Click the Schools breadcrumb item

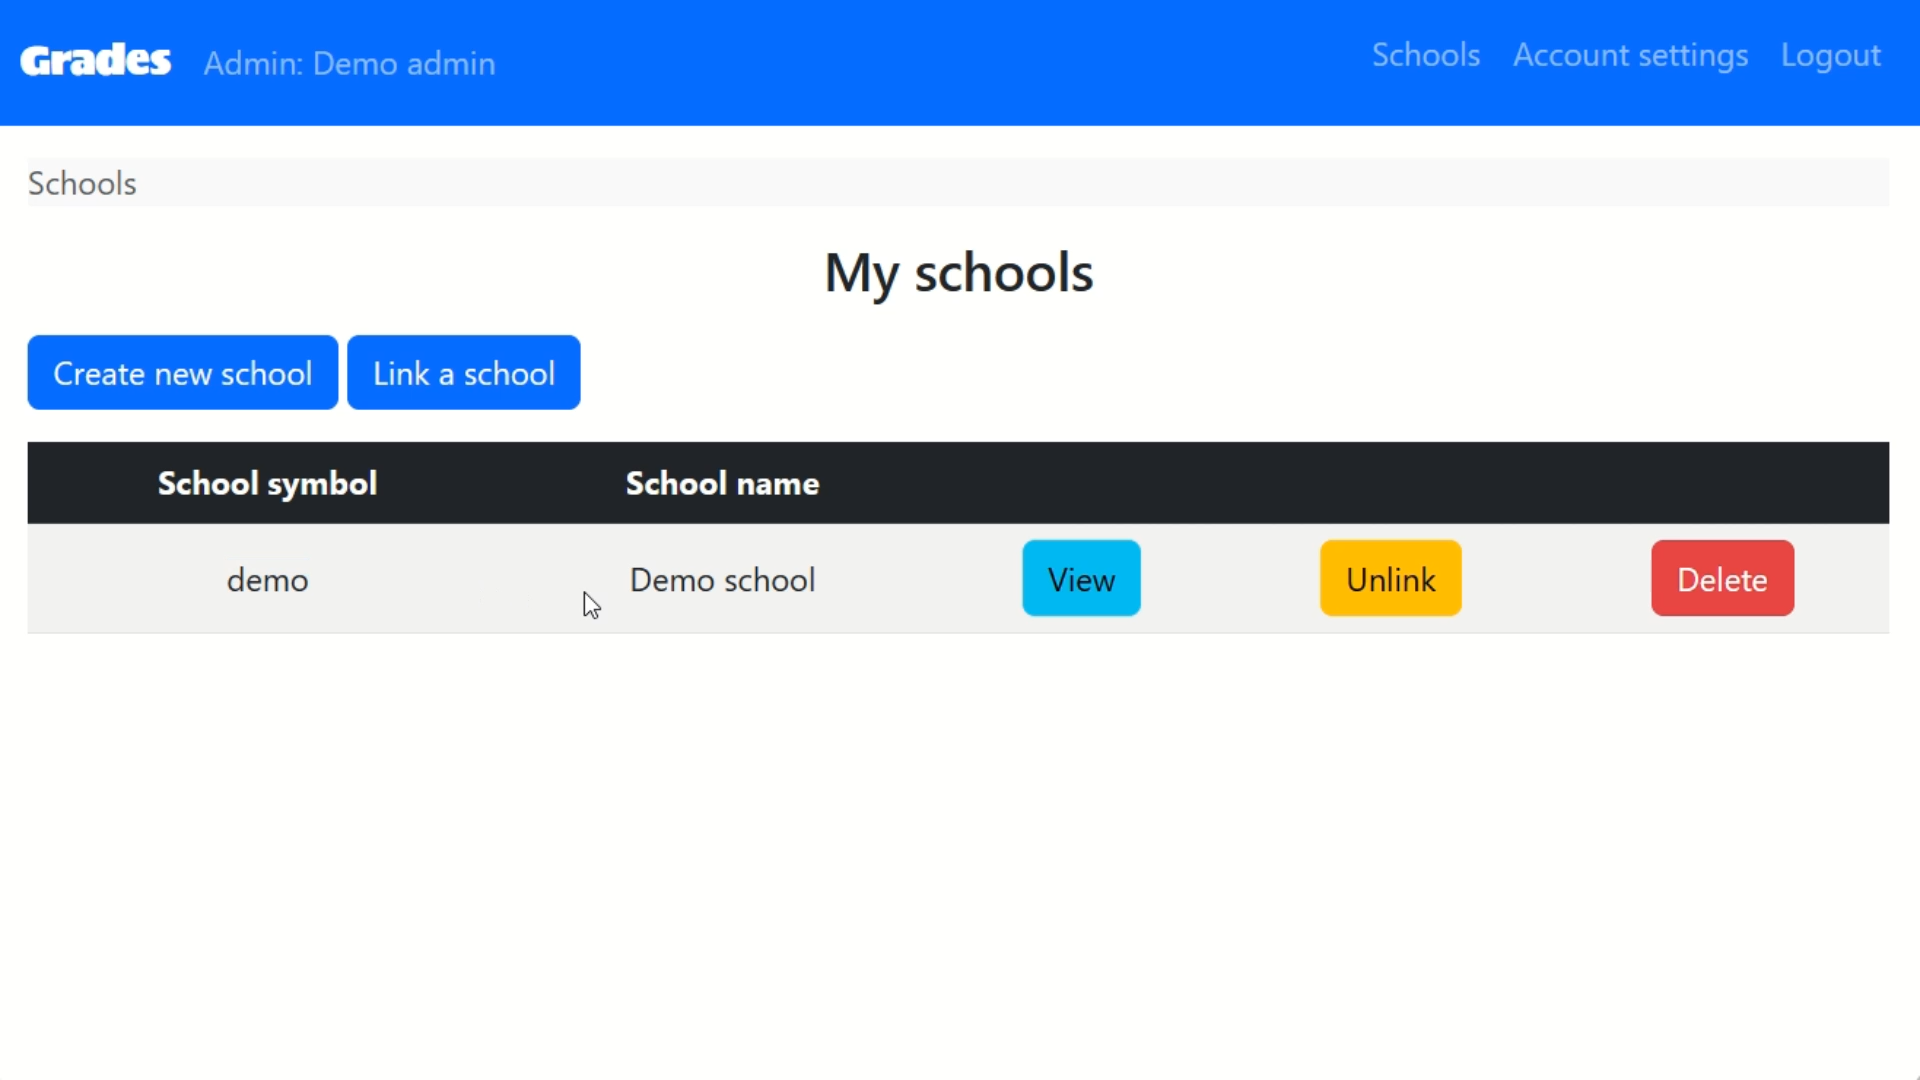click(x=82, y=183)
